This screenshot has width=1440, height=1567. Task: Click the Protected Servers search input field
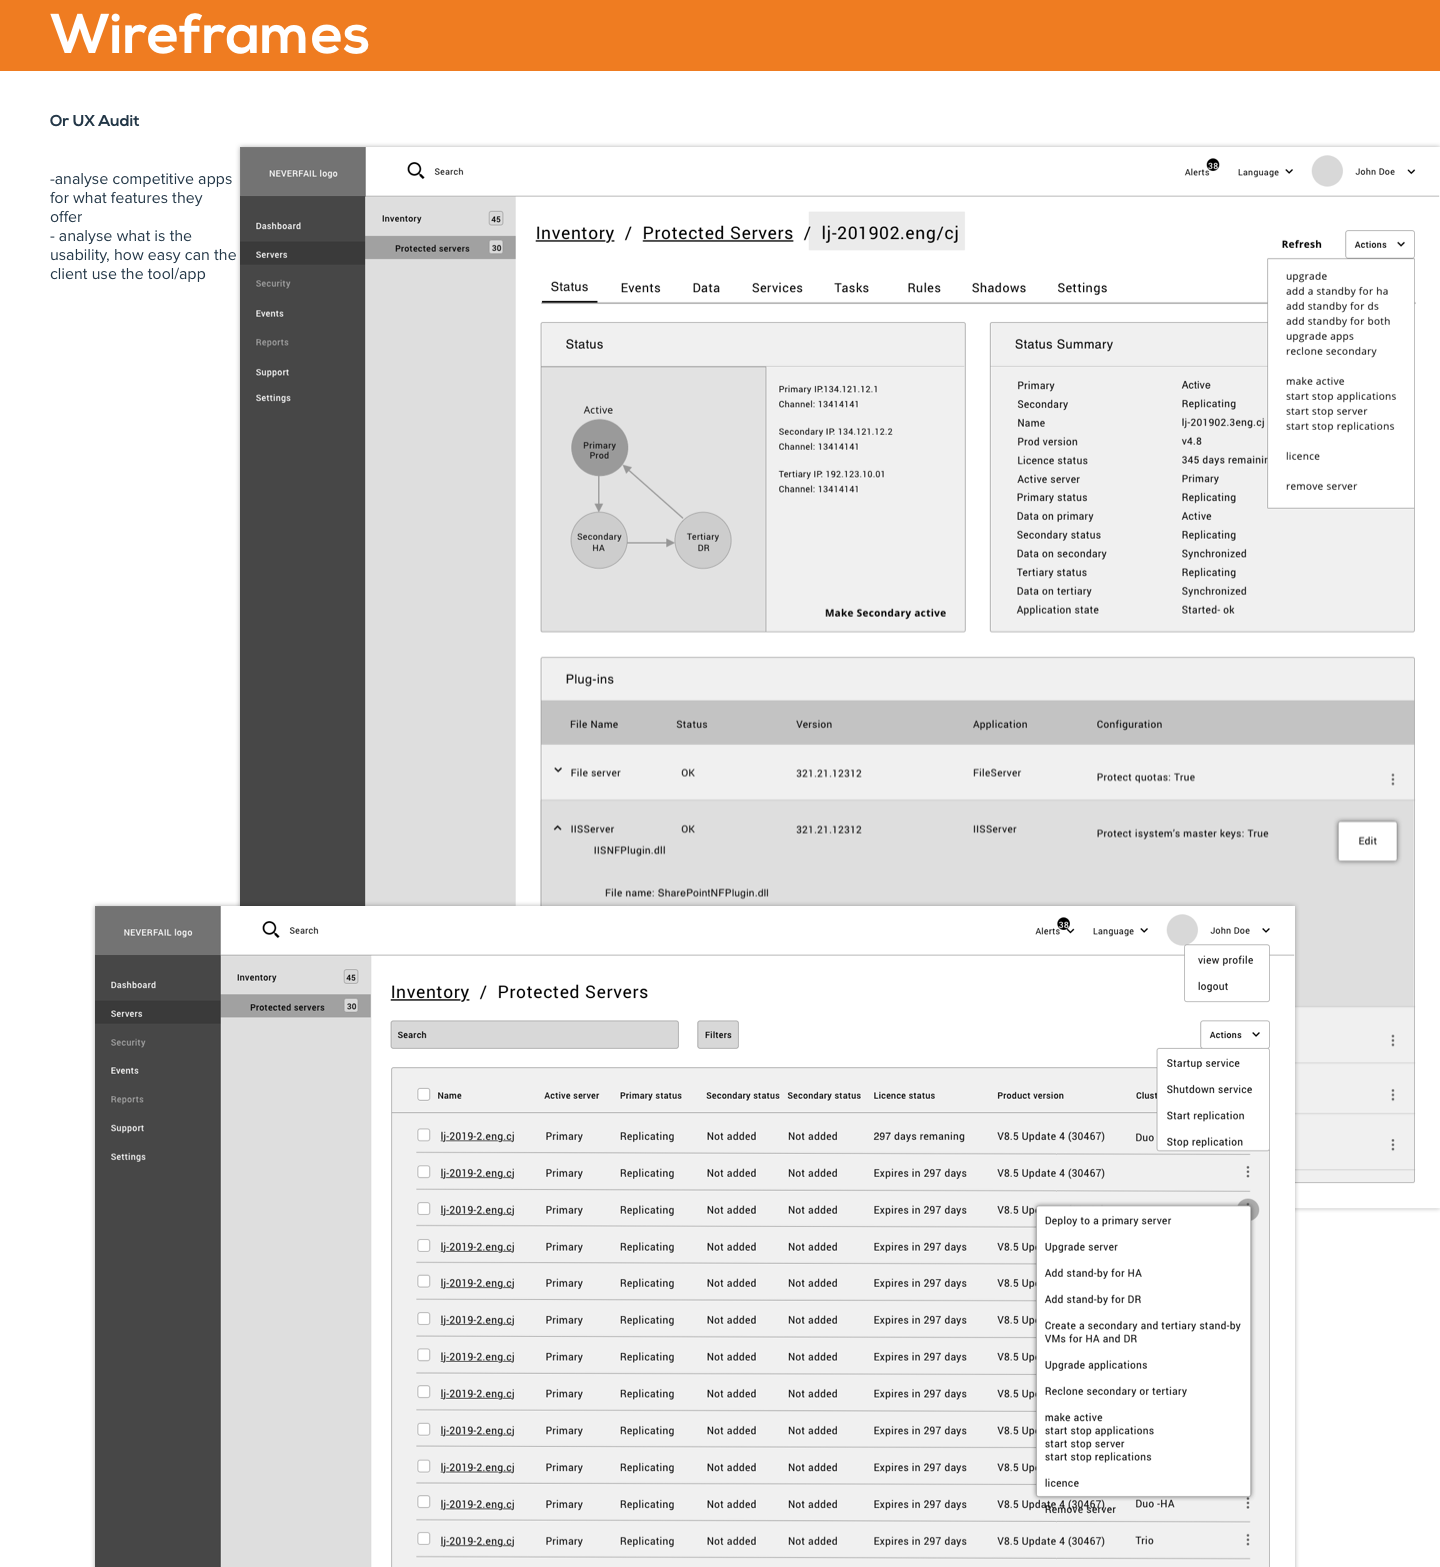point(534,1035)
